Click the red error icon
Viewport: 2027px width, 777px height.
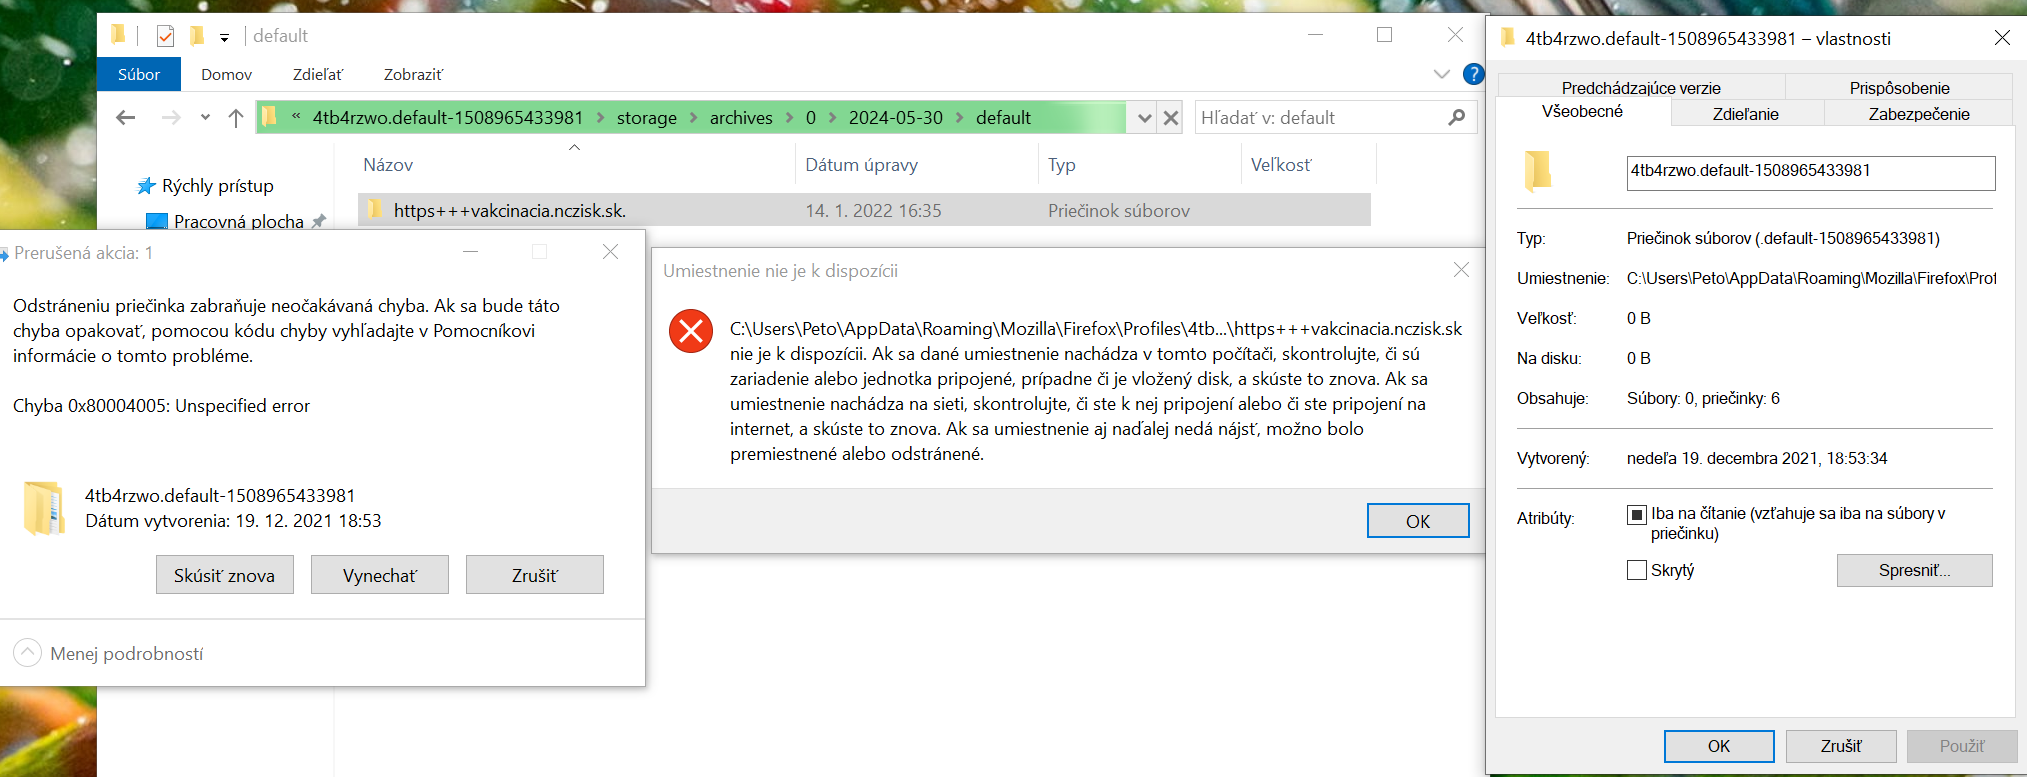pos(691,331)
